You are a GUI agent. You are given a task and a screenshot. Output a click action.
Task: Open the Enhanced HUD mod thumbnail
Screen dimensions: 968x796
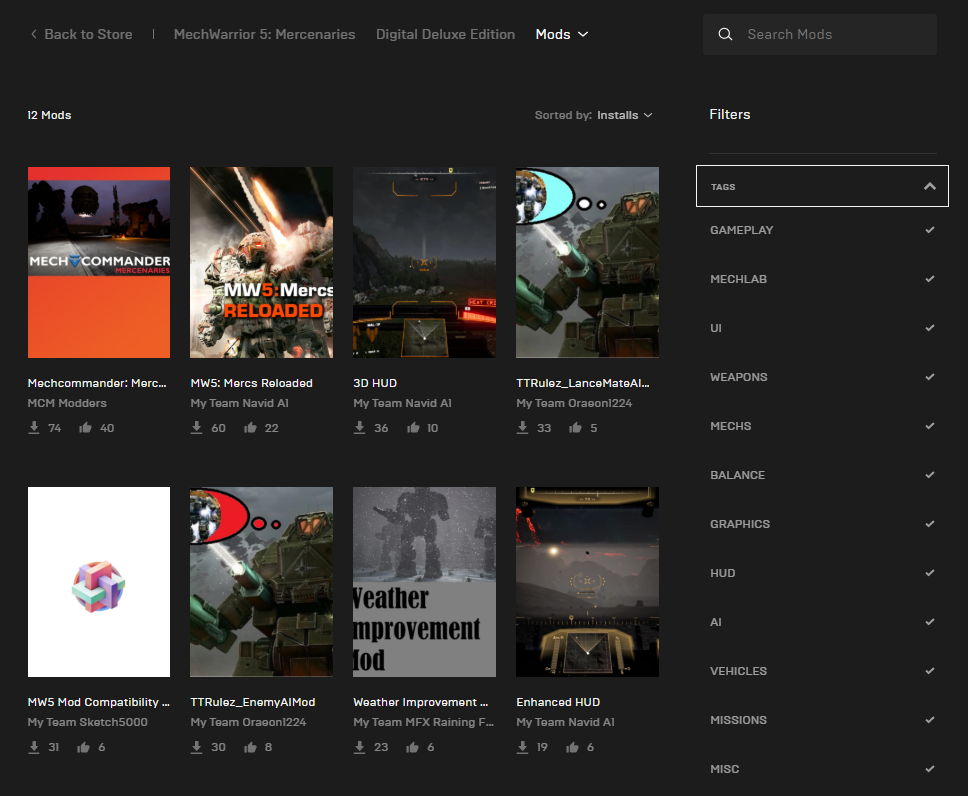point(587,582)
